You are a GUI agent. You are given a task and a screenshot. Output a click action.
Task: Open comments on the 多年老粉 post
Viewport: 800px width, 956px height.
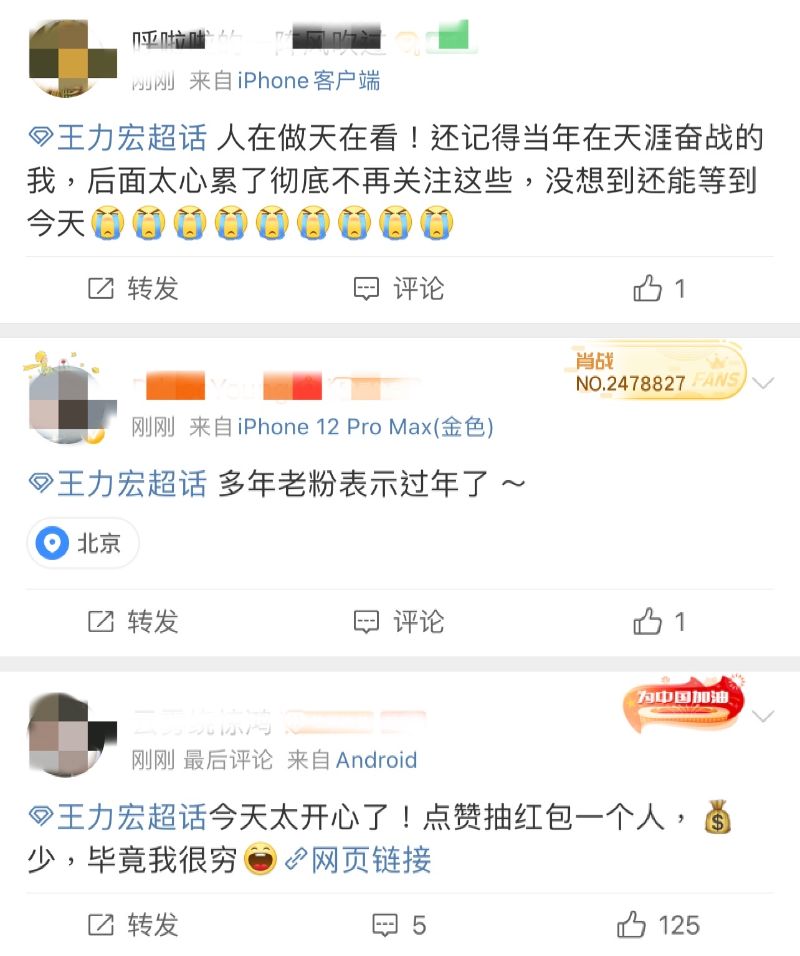click(x=399, y=622)
